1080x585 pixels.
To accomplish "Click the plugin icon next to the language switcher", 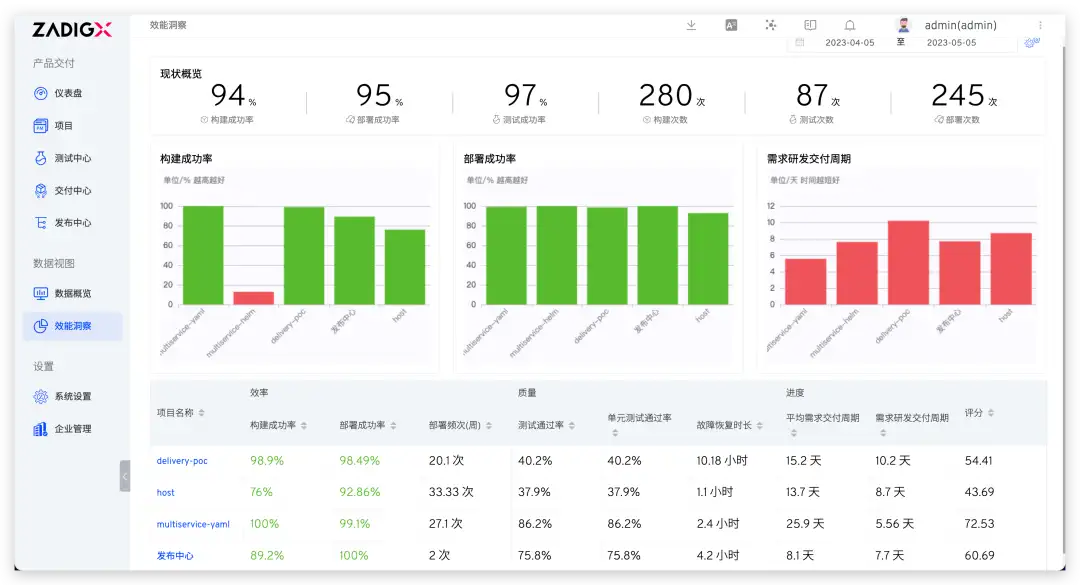I will (x=770, y=24).
